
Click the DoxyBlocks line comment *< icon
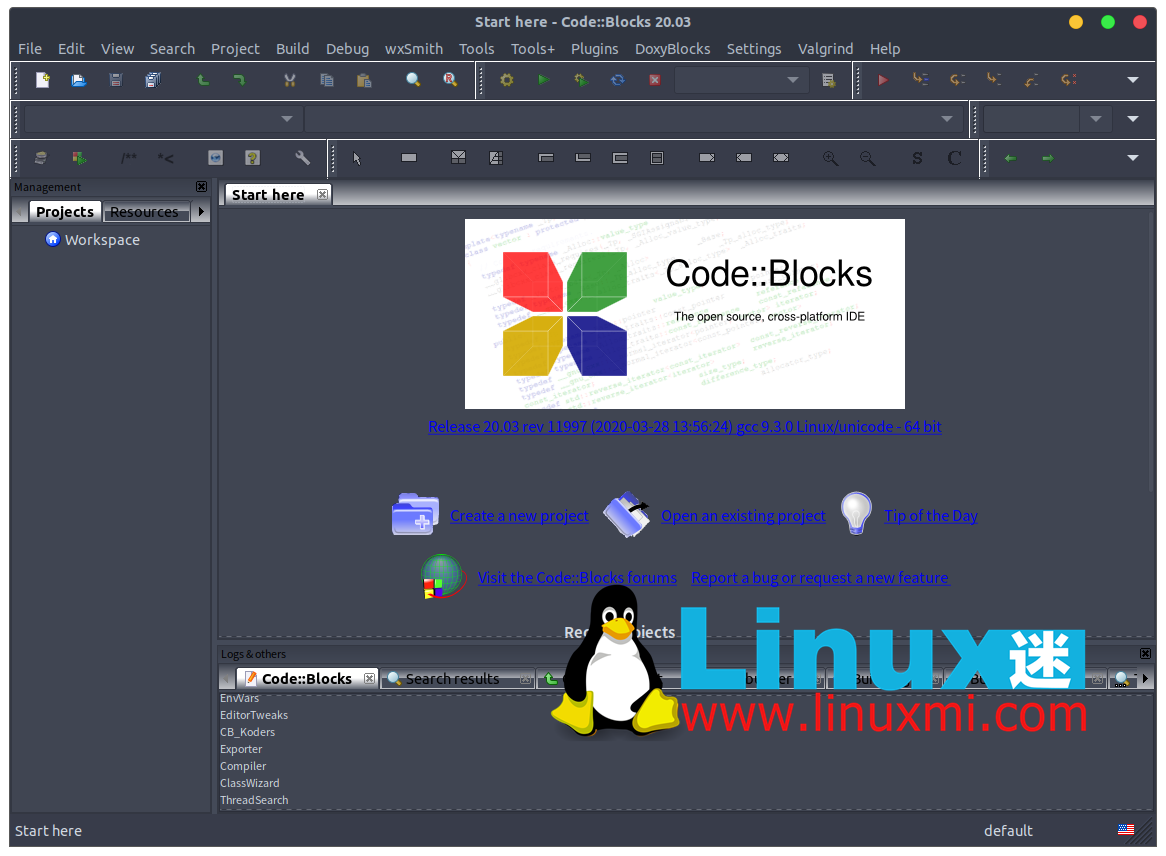[x=165, y=158]
